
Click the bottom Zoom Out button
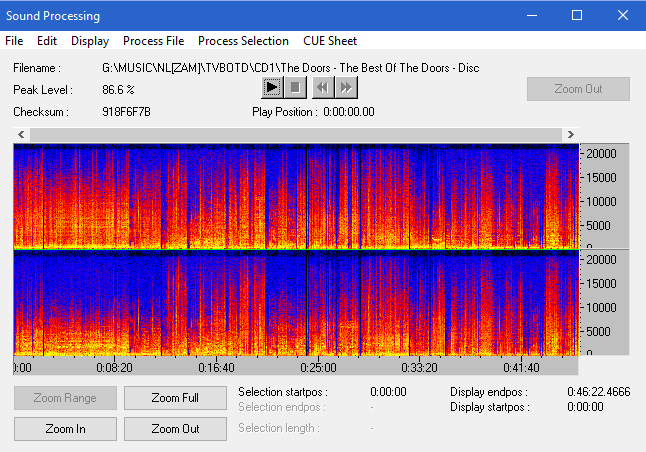click(x=175, y=429)
